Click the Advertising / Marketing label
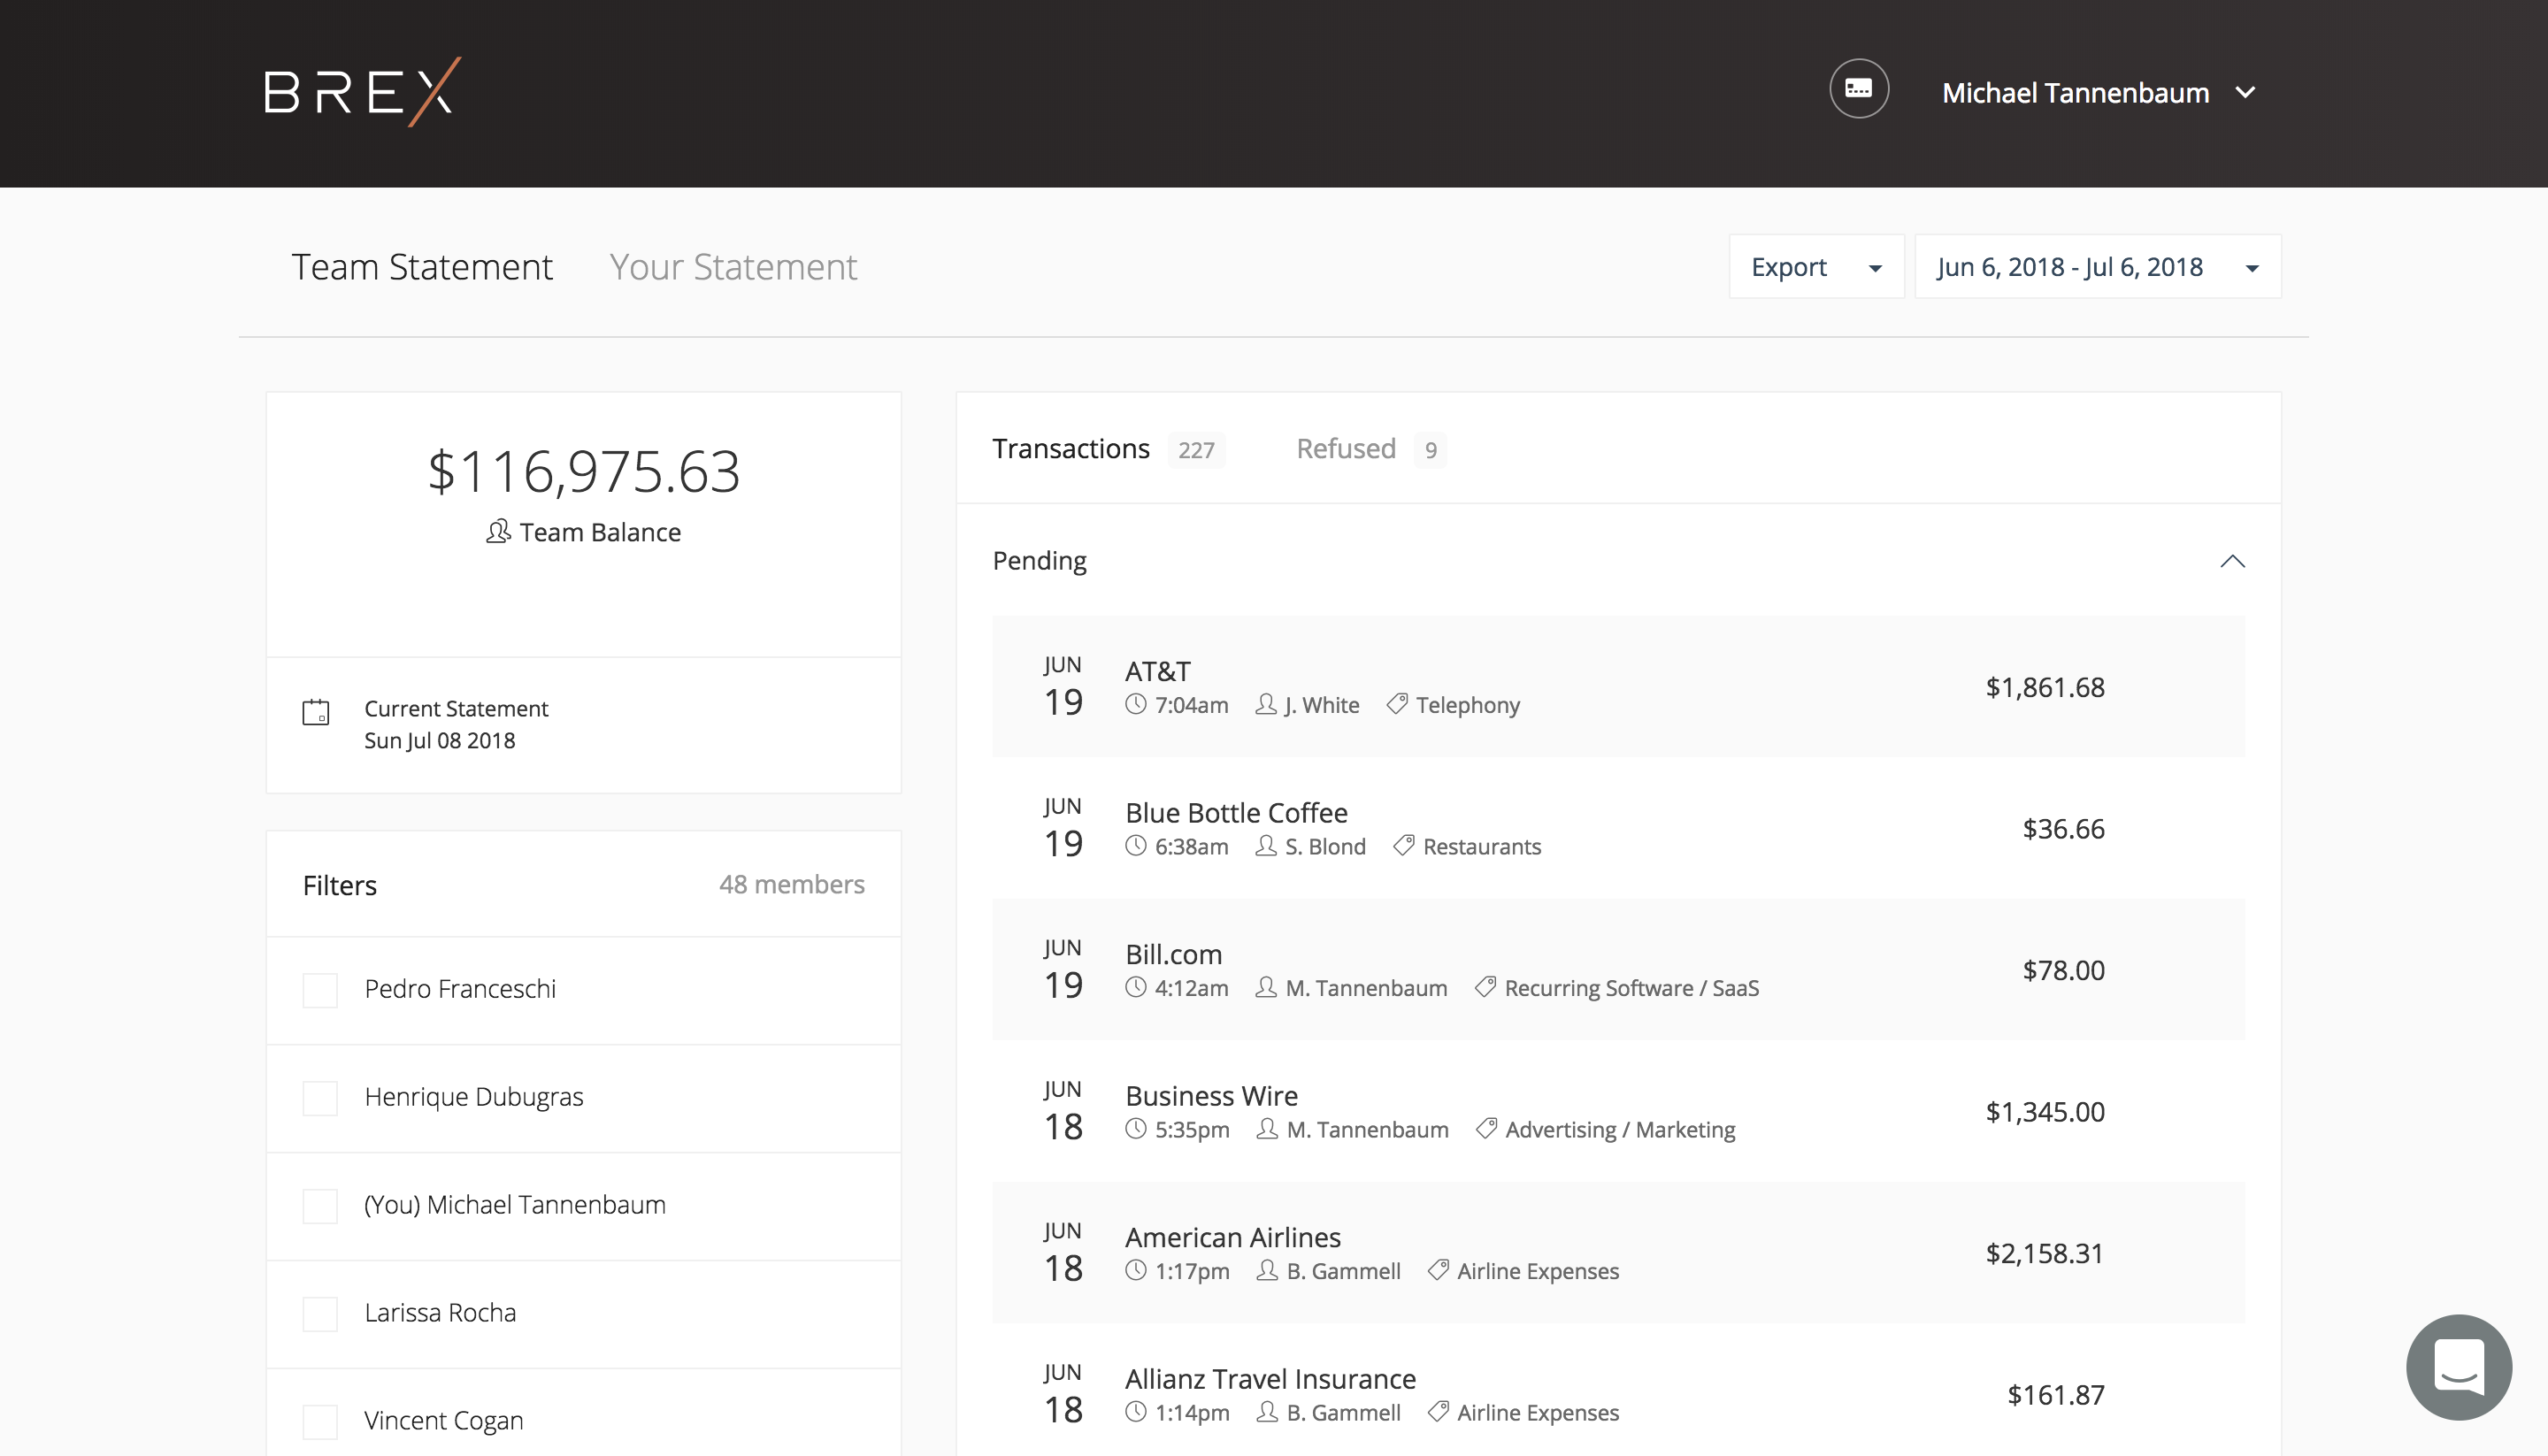 (x=1621, y=1129)
